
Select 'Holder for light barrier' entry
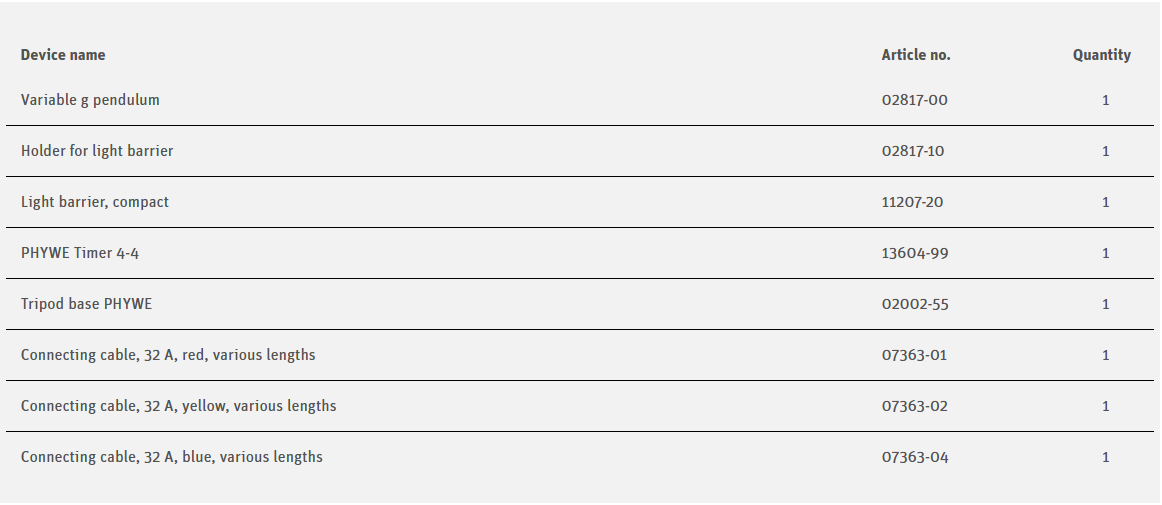(x=97, y=151)
